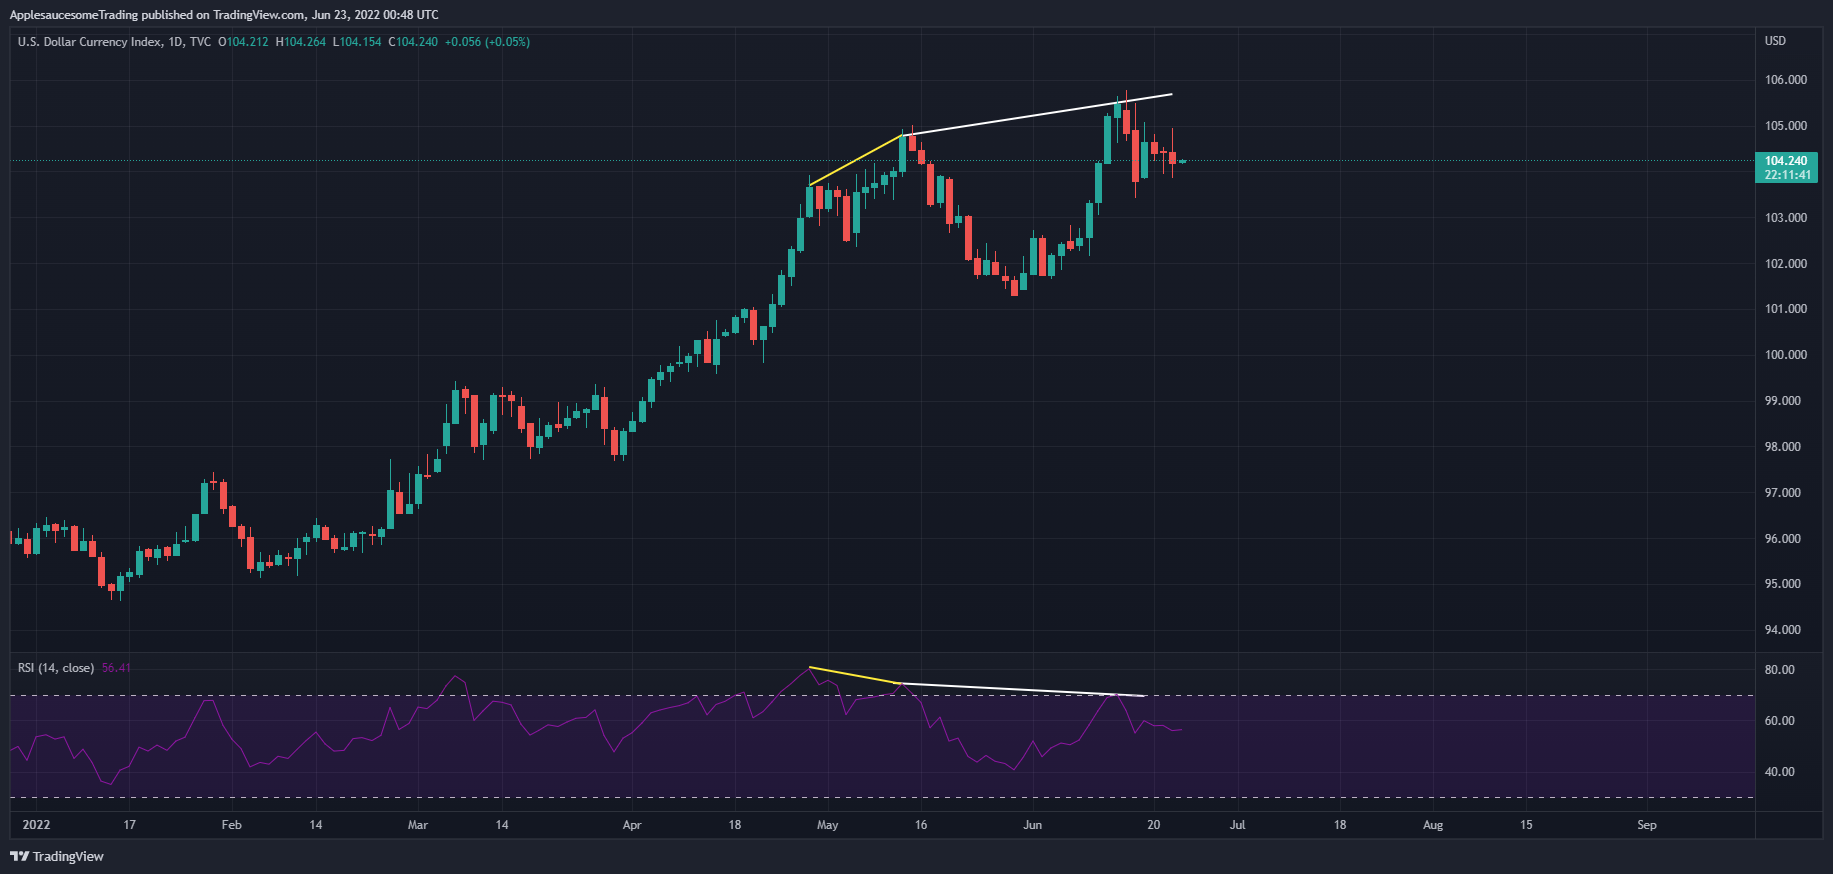
Task: Click the 2022 label on time axis
Action: [36, 825]
